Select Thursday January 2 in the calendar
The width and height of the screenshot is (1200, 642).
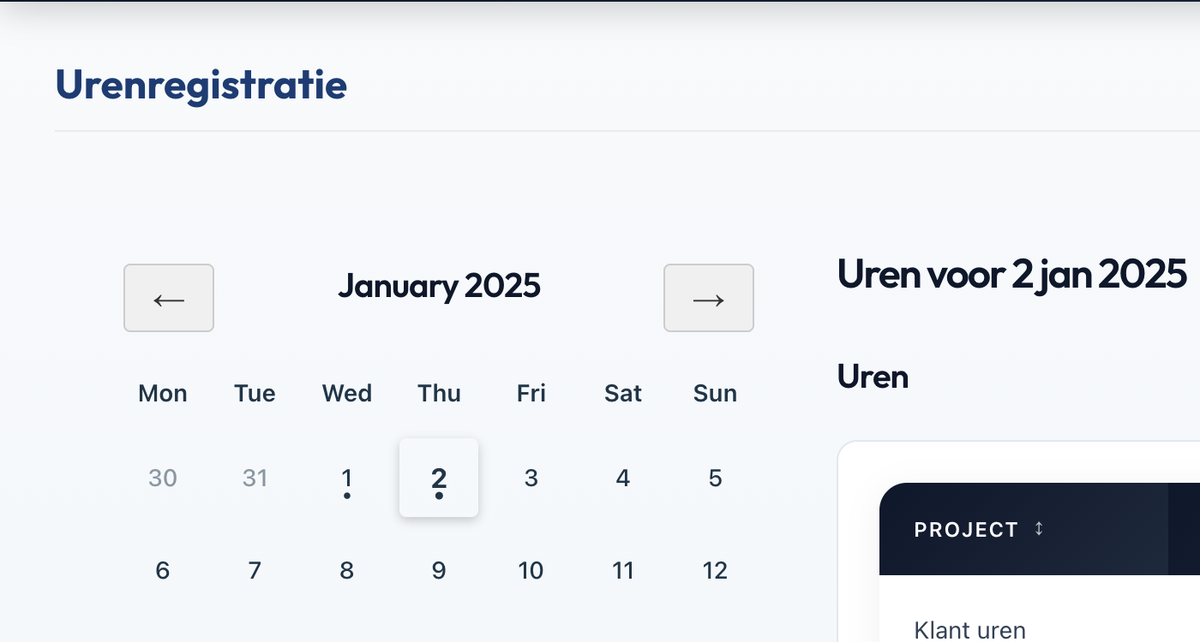[x=439, y=478]
